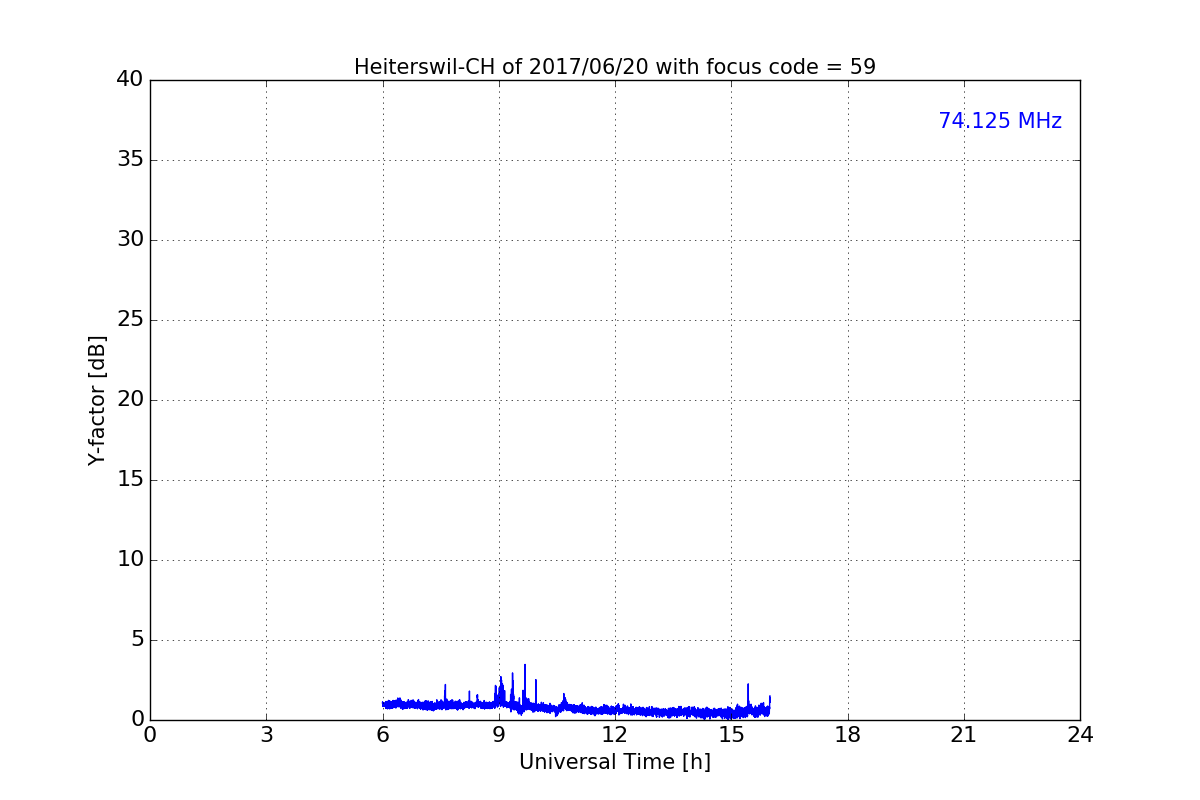Click x-axis tick label 18
Image resolution: width=1200 pixels, height=800 pixels.
(x=848, y=735)
